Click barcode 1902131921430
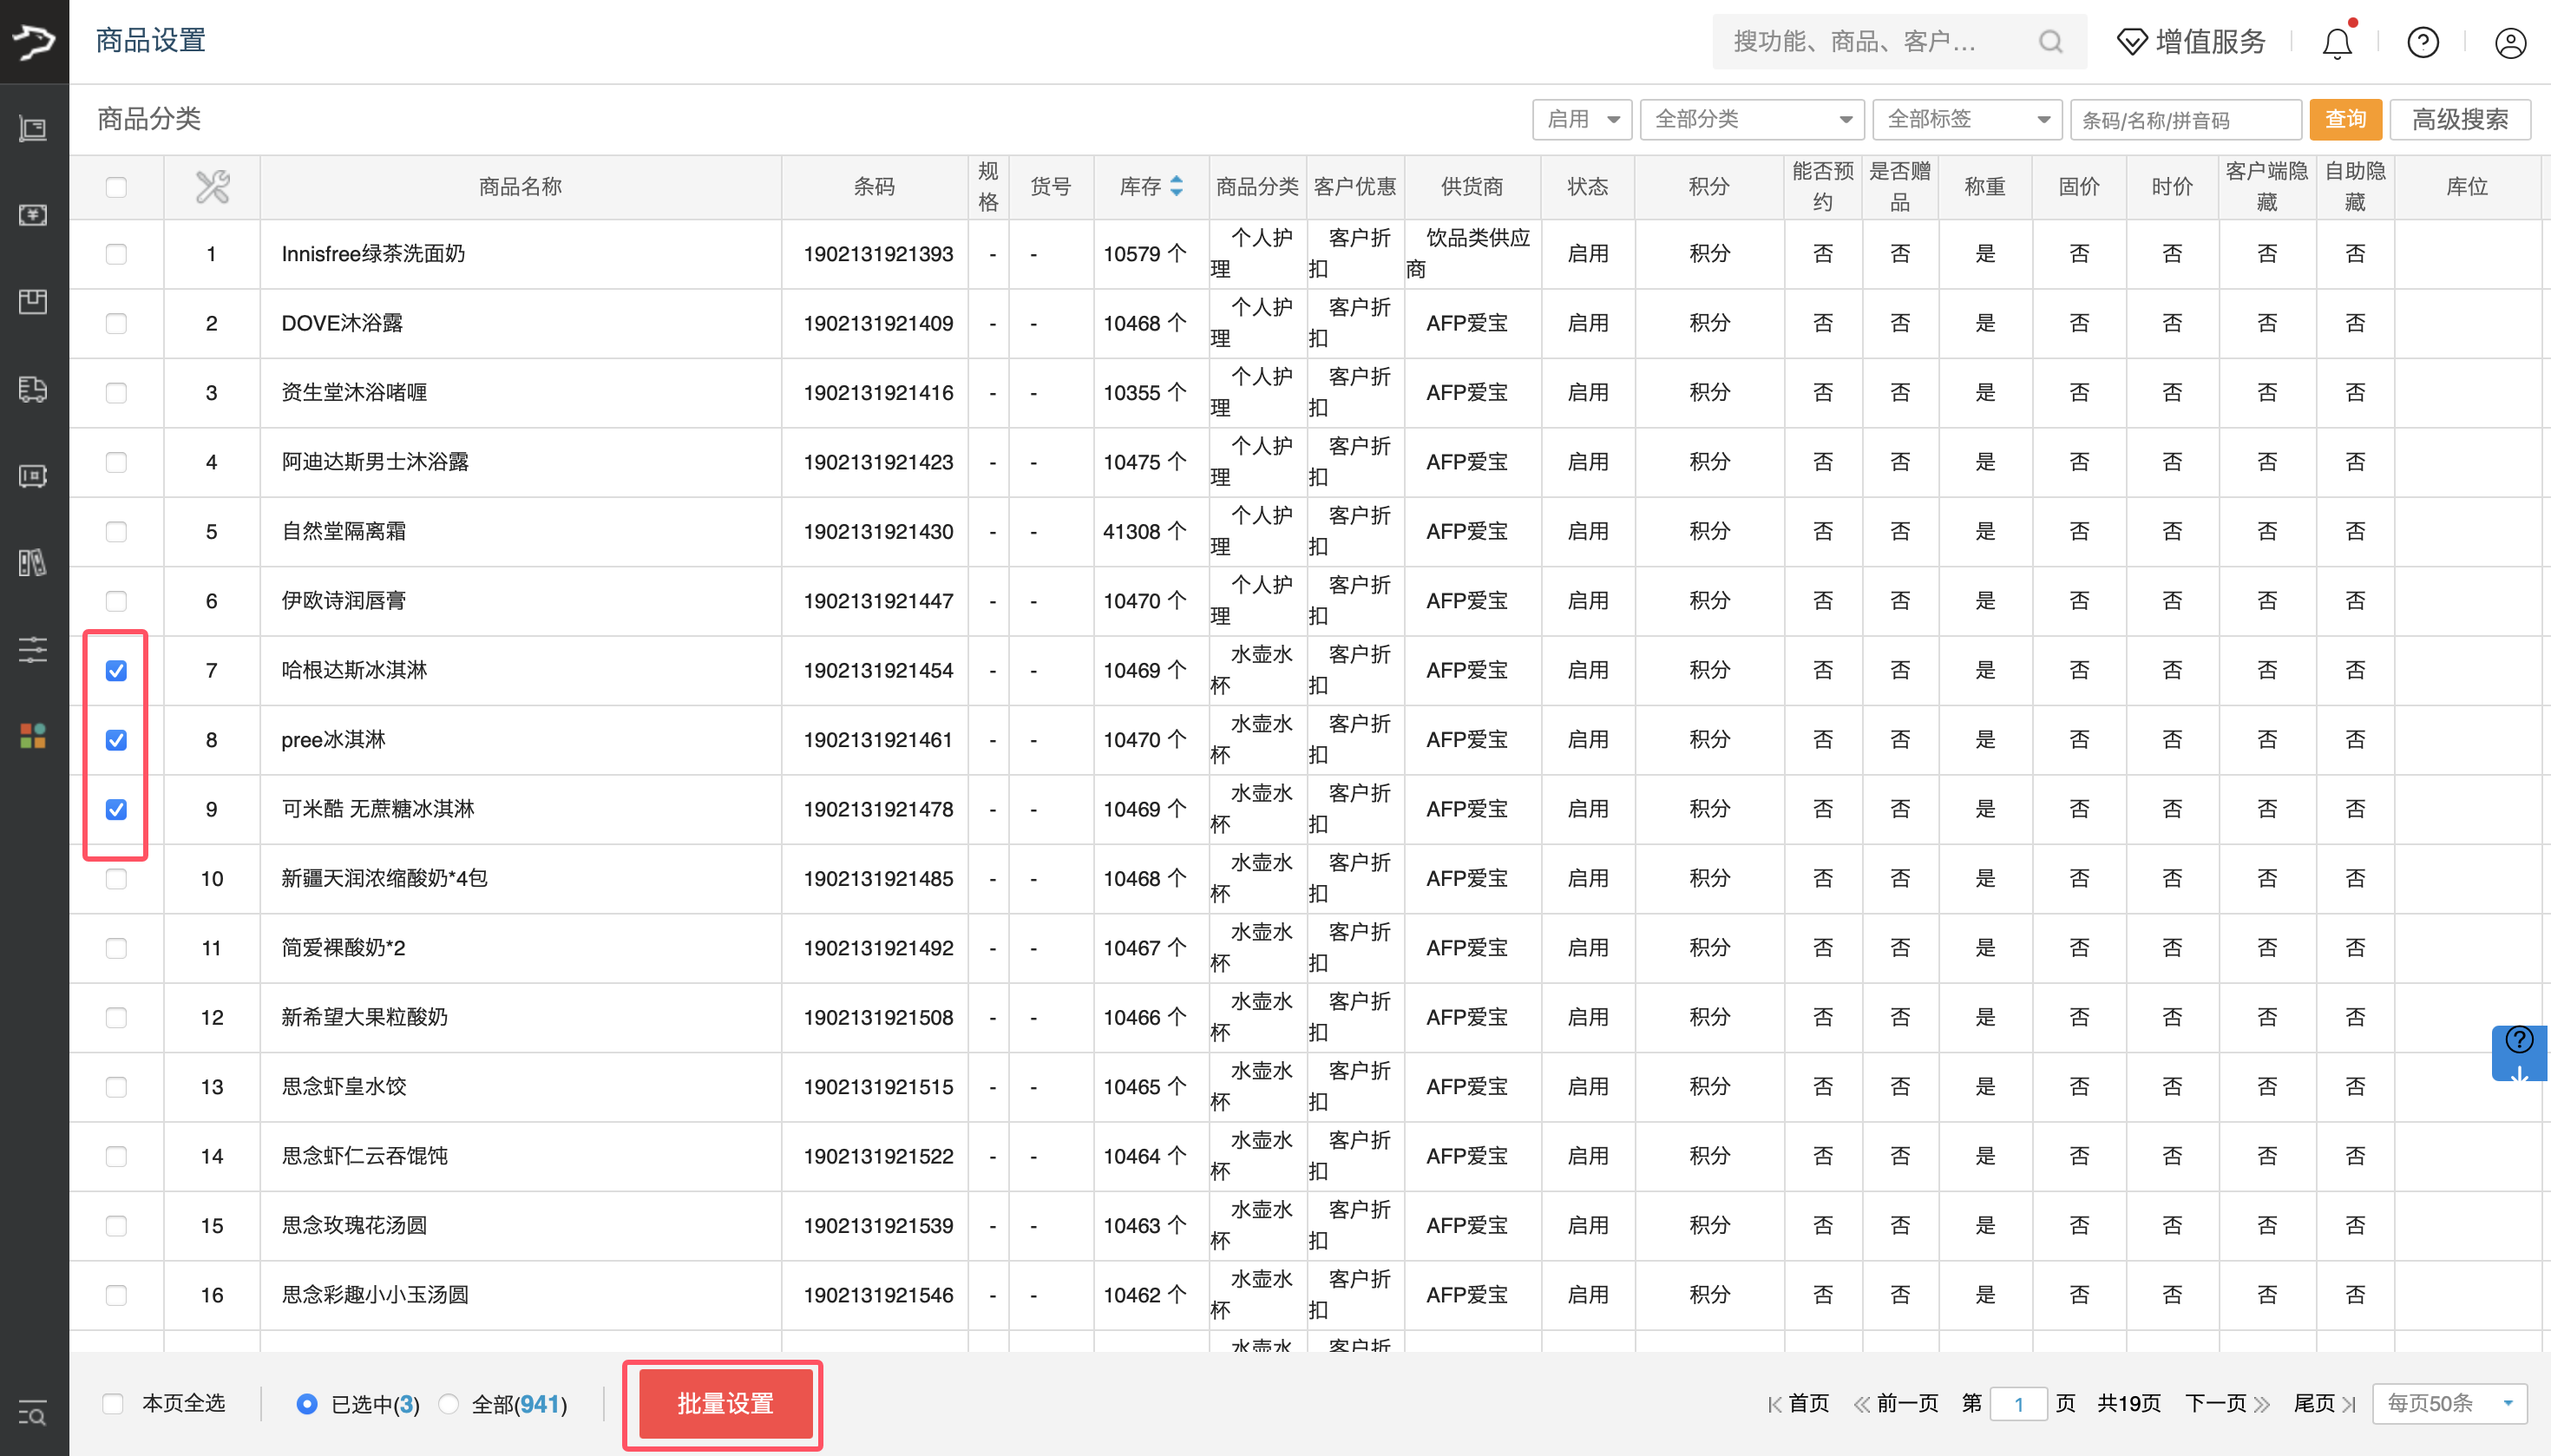The height and width of the screenshot is (1456, 2551). (x=878, y=532)
